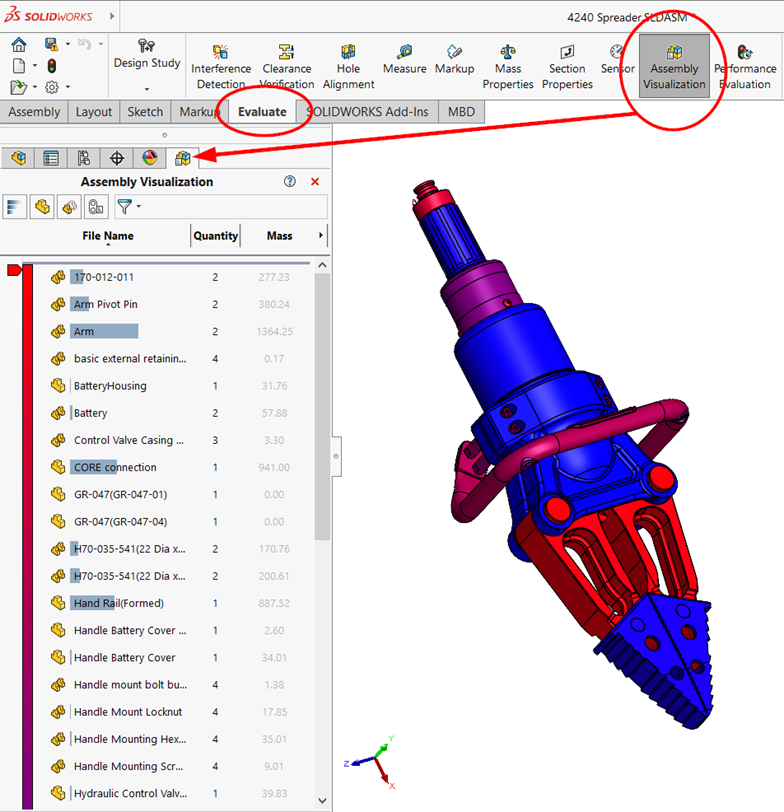Create a new document
The image size is (784, 812).
[19, 66]
